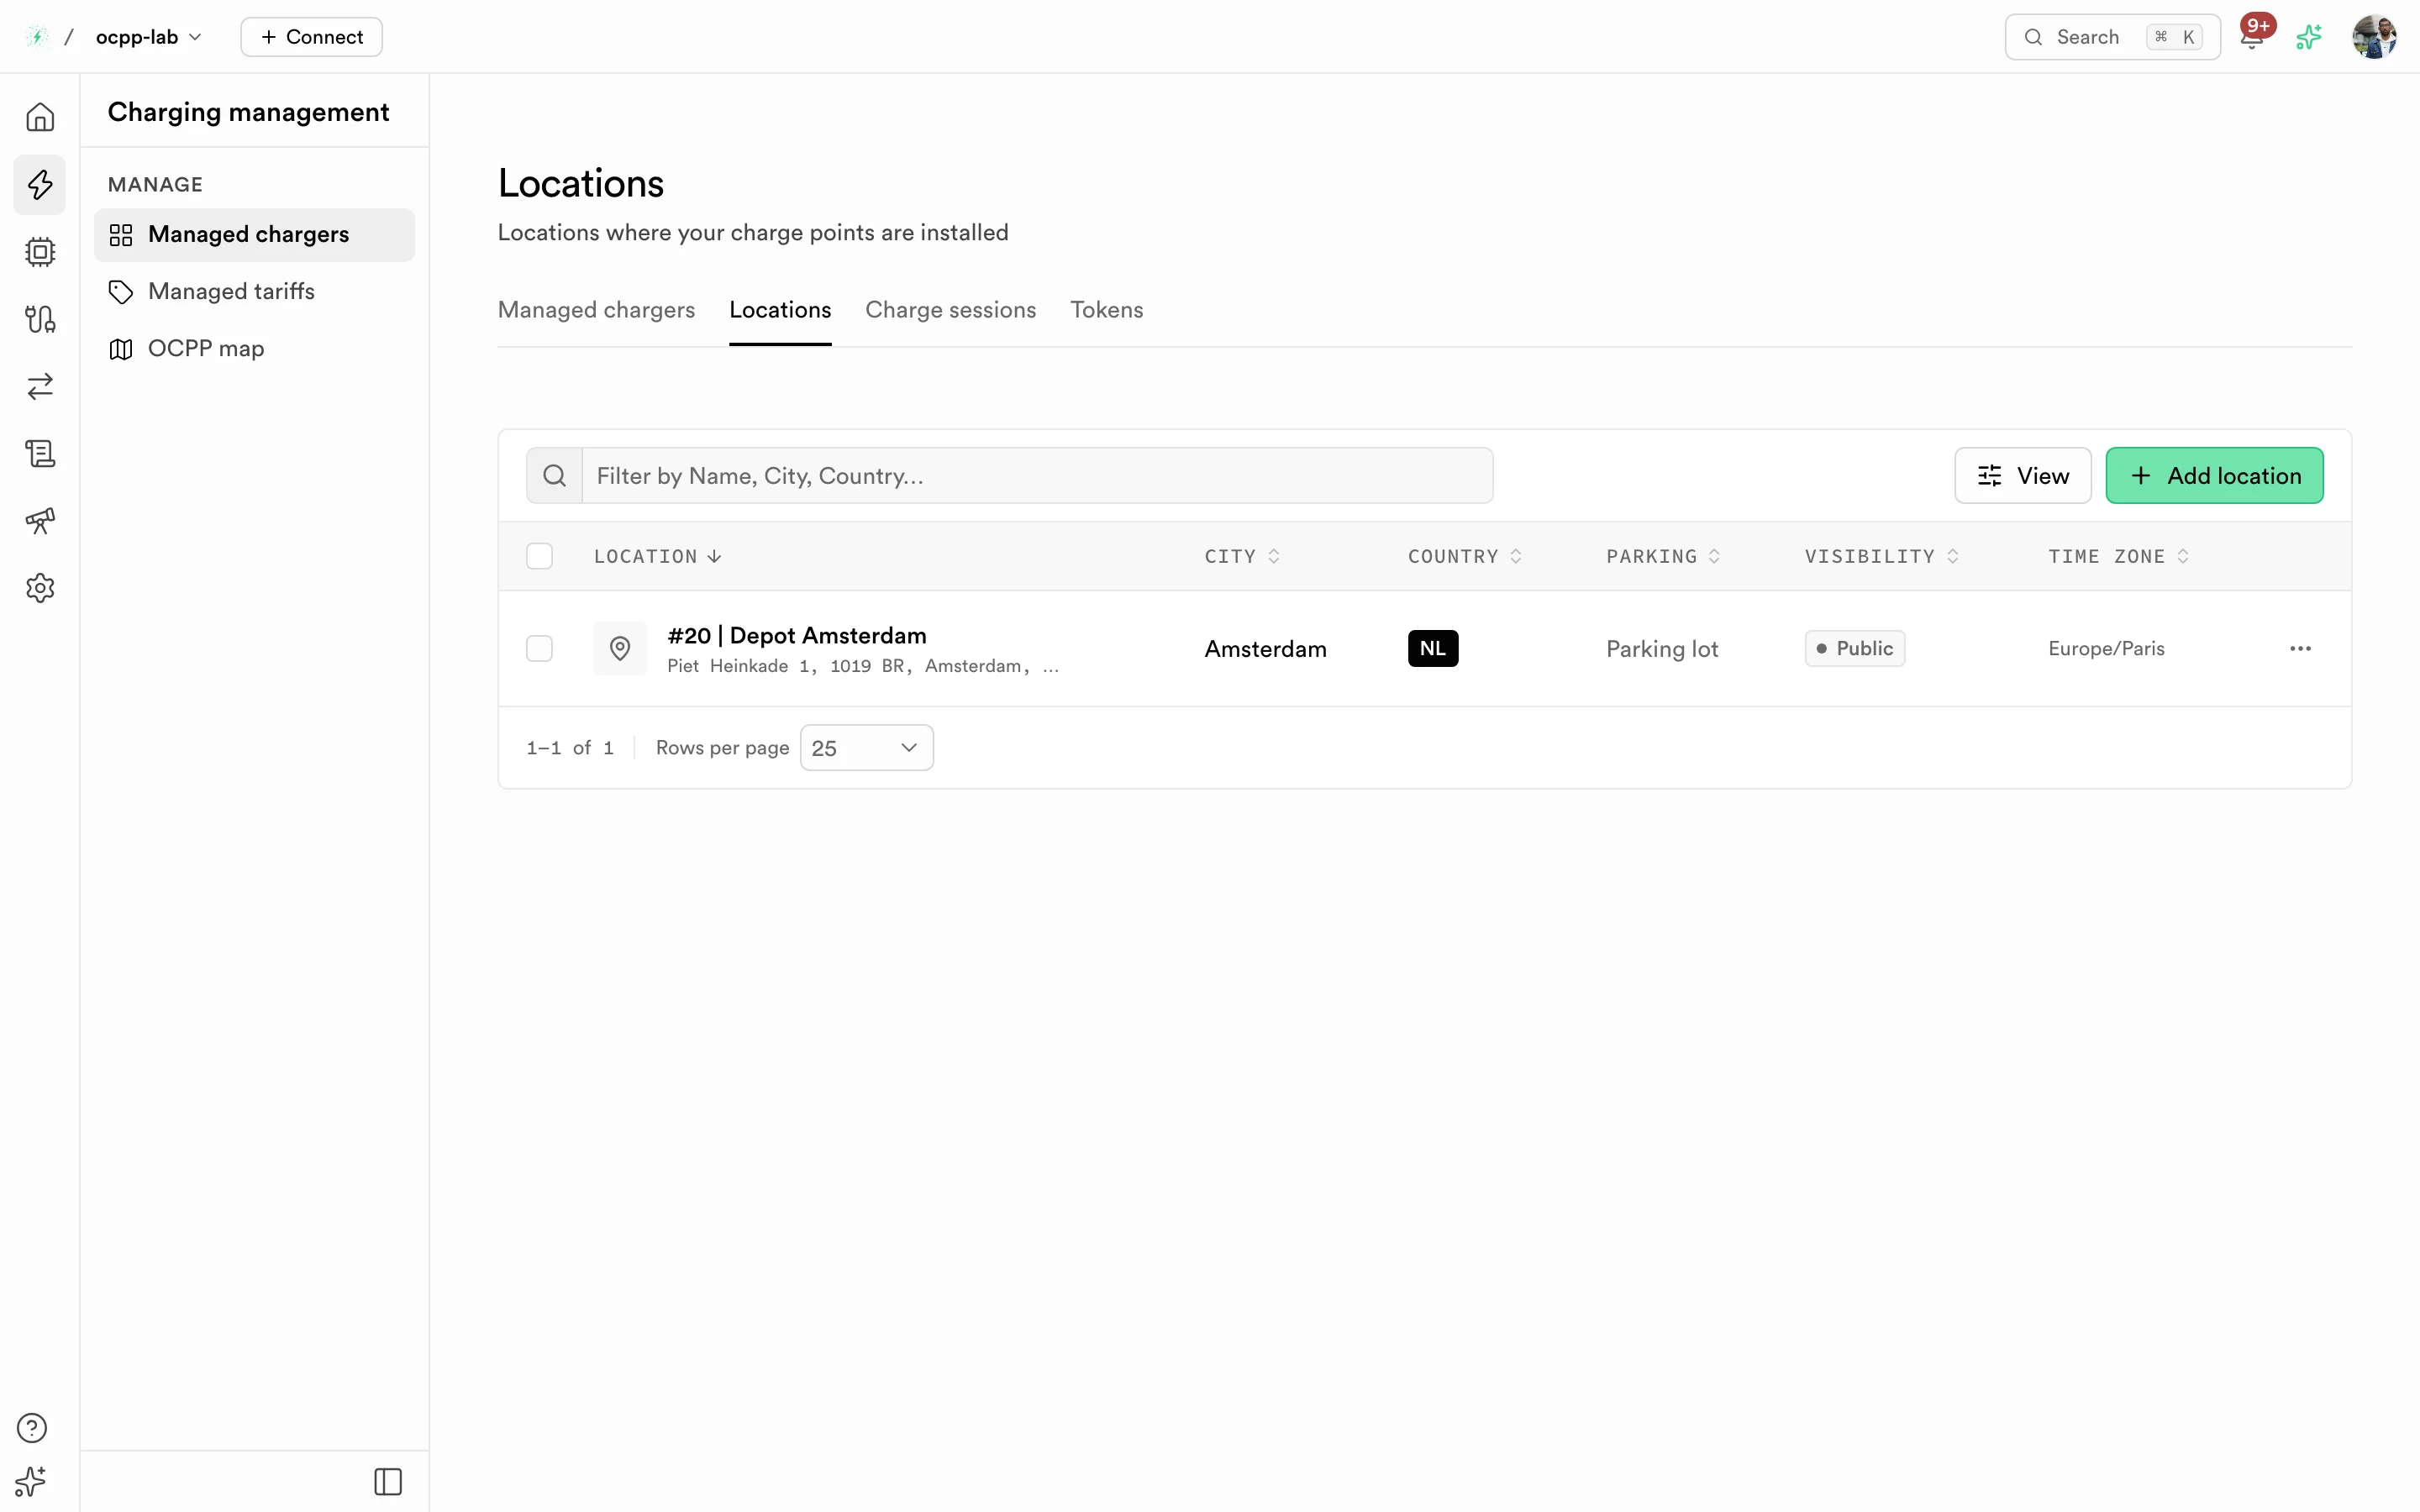Click the Piet Heinkade address text
Image resolution: width=2420 pixels, height=1512 pixels.
click(862, 667)
